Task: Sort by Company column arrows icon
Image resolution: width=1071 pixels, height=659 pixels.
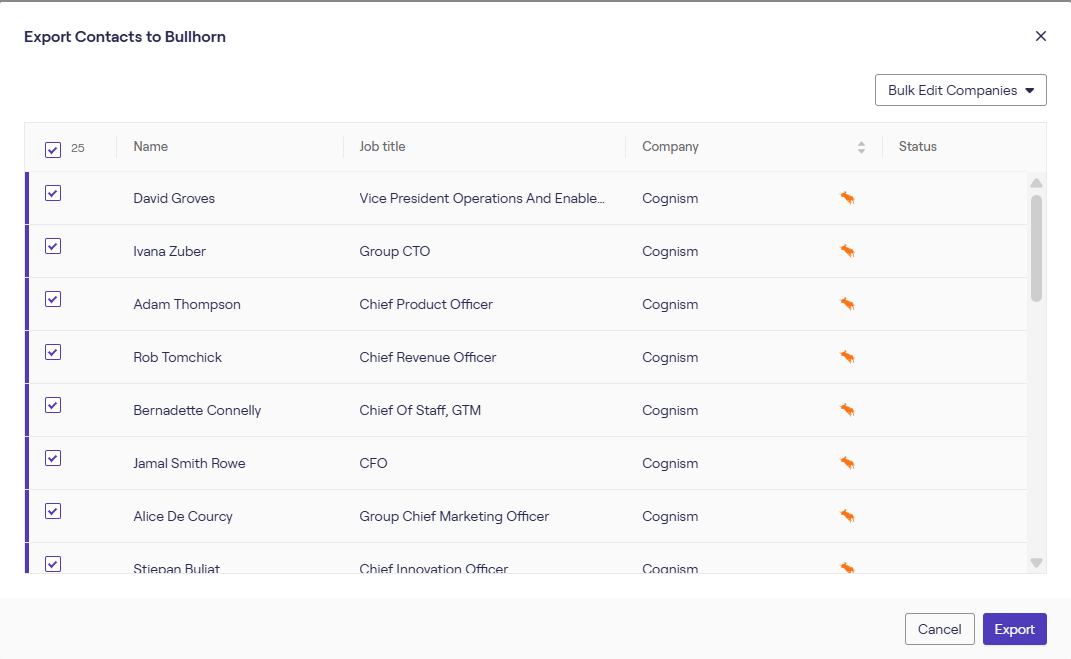Action: coord(861,147)
